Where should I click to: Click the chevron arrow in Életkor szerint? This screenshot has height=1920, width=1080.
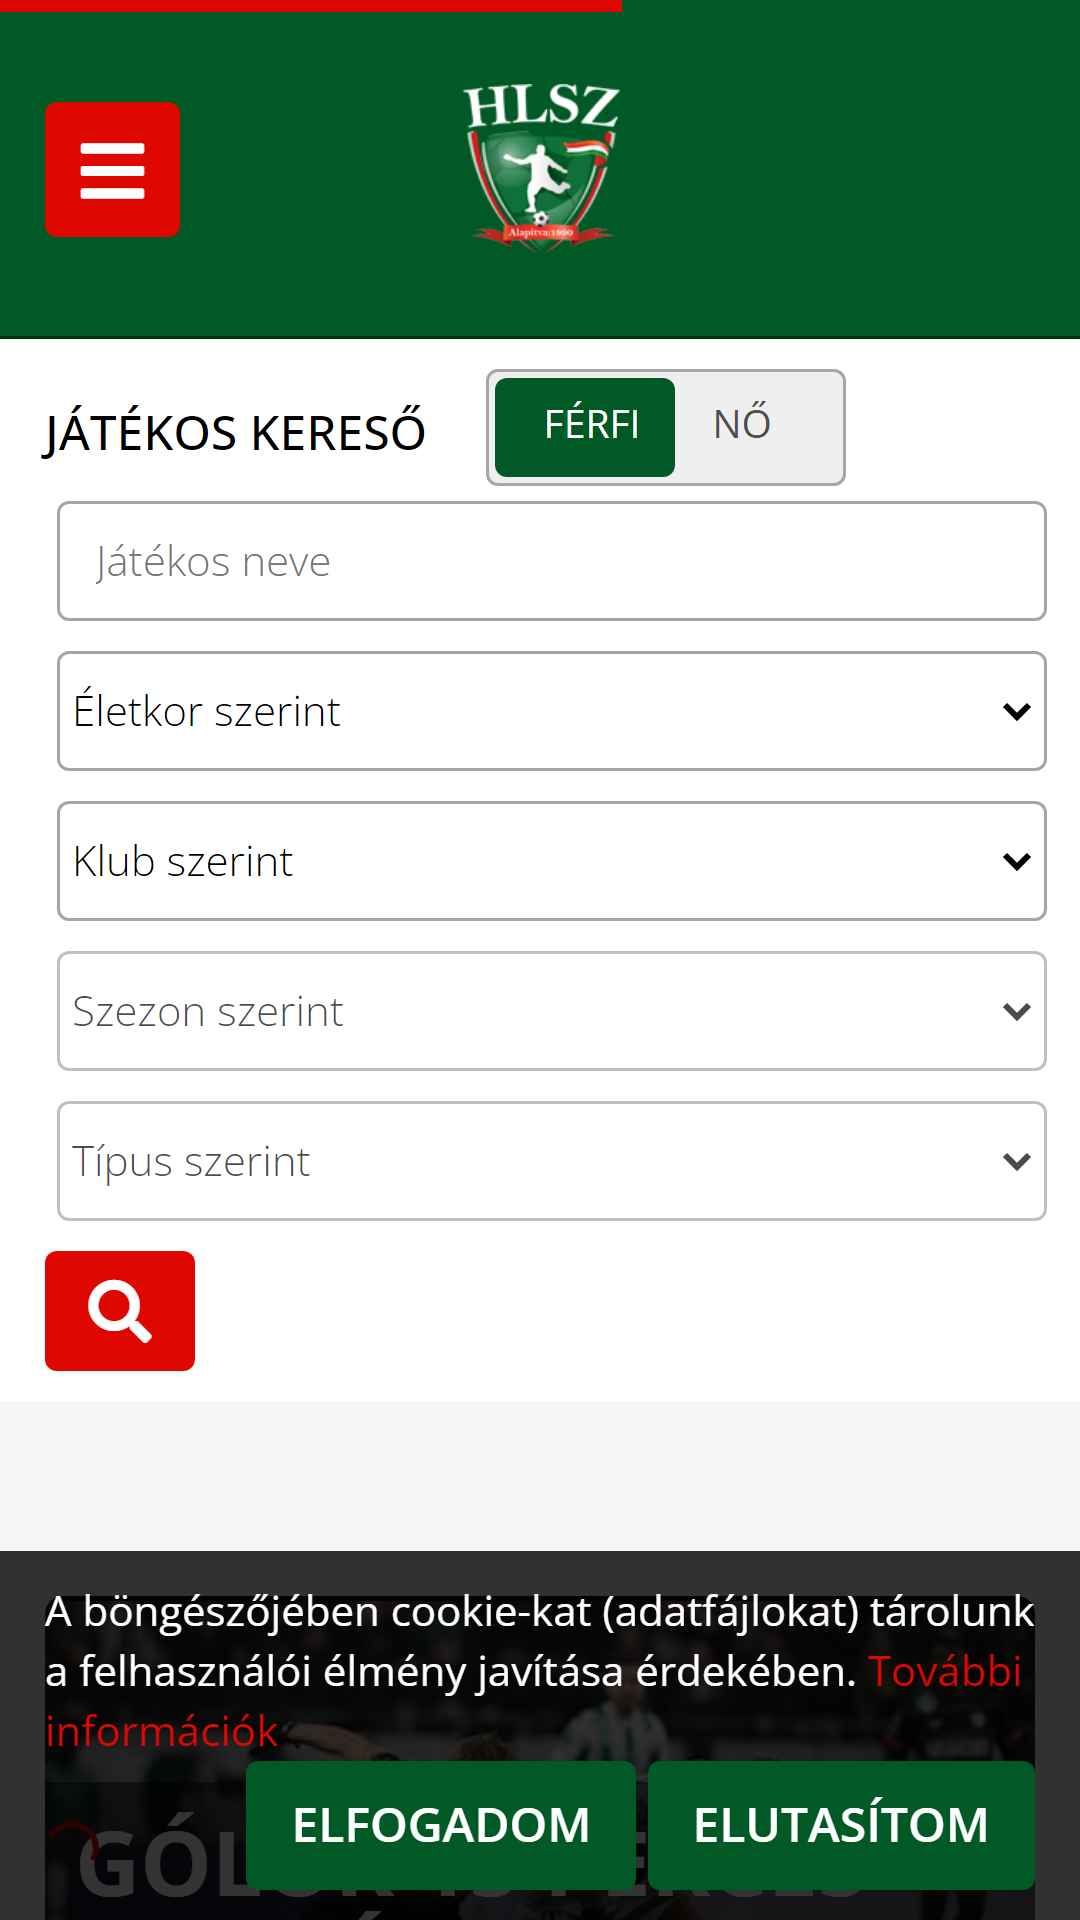pos(1016,711)
